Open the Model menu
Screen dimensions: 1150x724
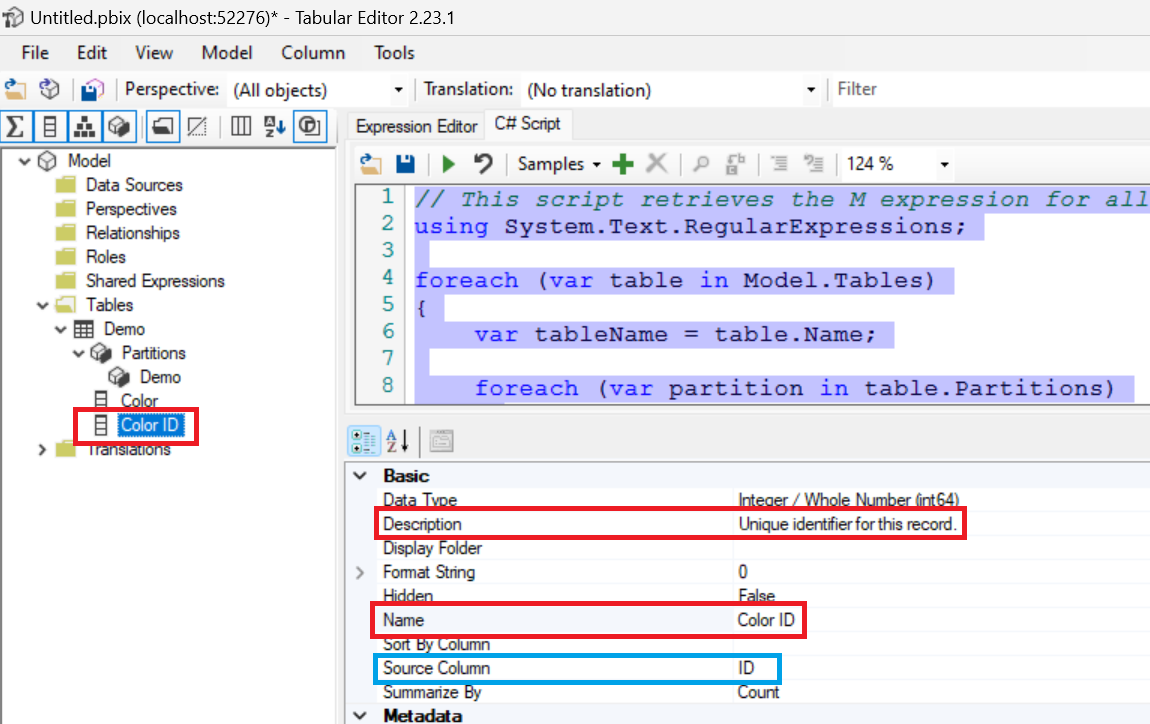coord(226,53)
